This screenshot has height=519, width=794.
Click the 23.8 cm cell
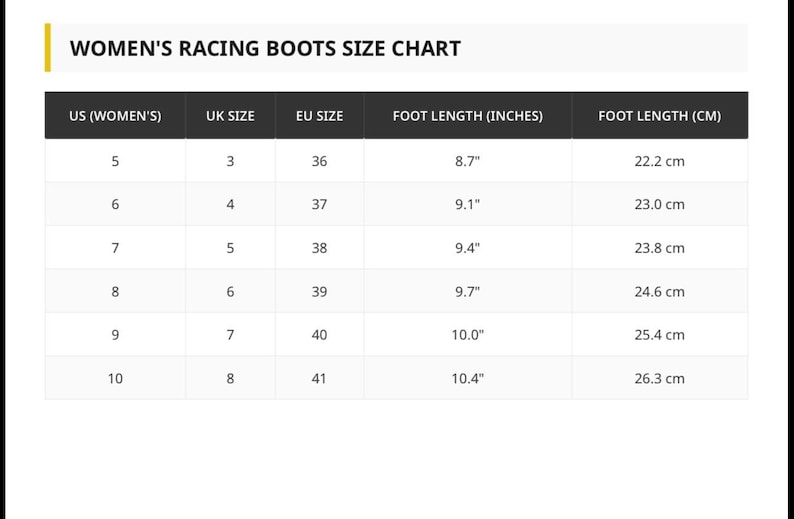tap(660, 248)
